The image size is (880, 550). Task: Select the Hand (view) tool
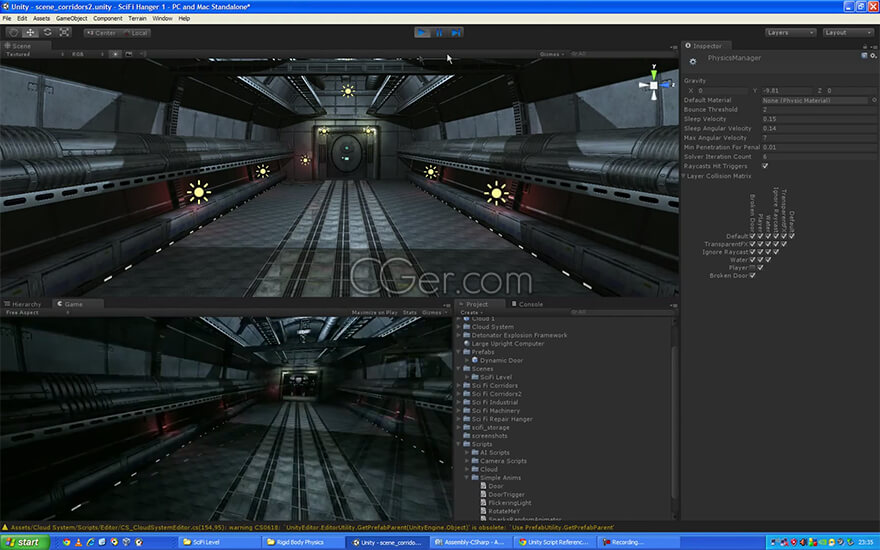pos(13,33)
